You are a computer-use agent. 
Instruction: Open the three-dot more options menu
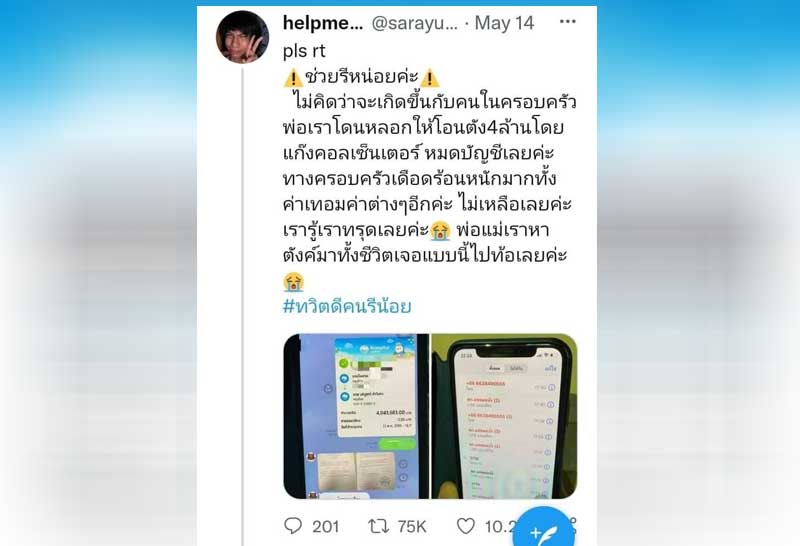coord(567,22)
